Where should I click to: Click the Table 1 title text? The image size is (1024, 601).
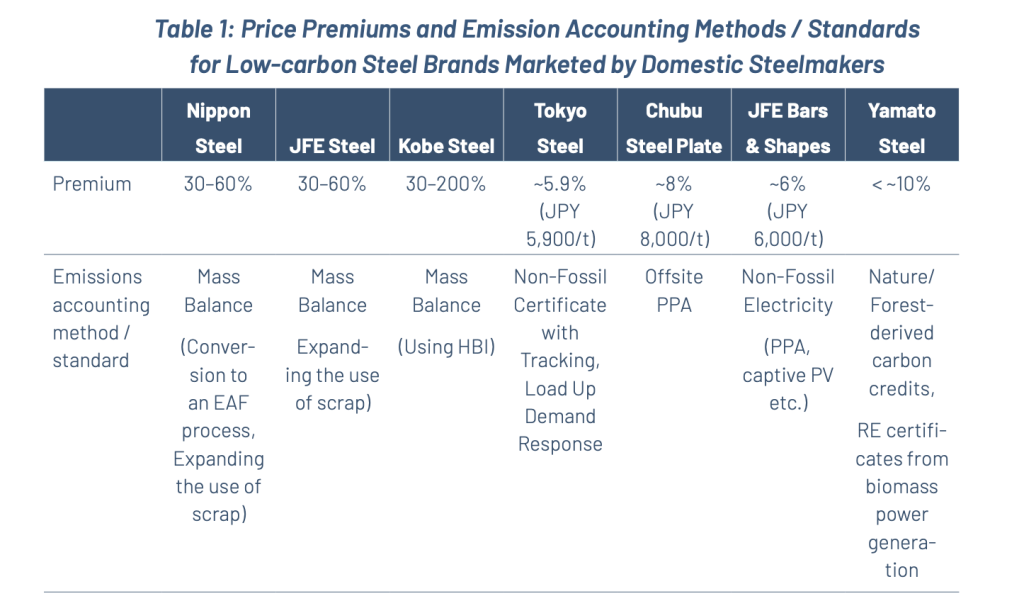(537, 46)
